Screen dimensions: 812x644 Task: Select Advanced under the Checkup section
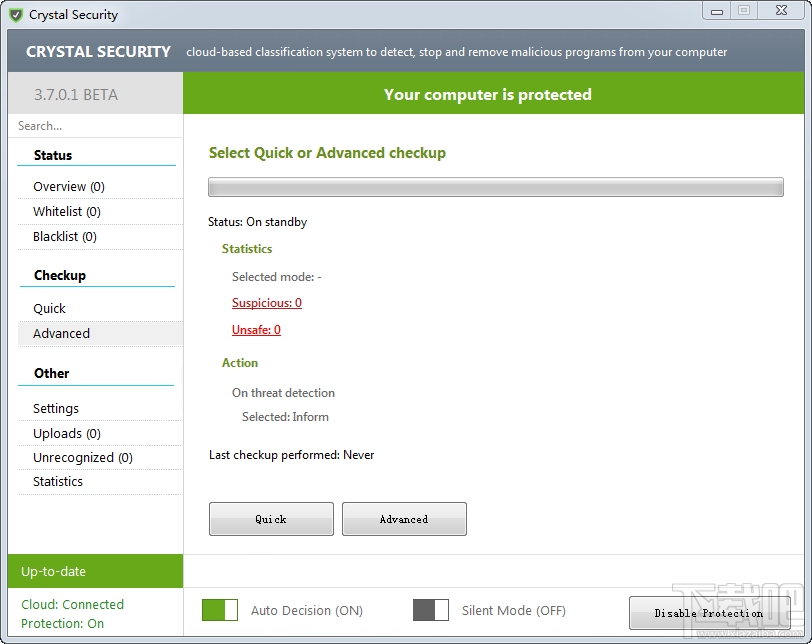tap(60, 333)
